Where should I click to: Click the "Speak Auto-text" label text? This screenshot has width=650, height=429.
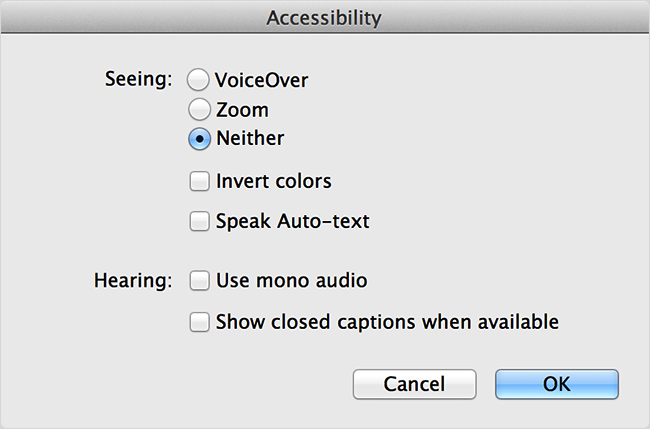coord(292,221)
